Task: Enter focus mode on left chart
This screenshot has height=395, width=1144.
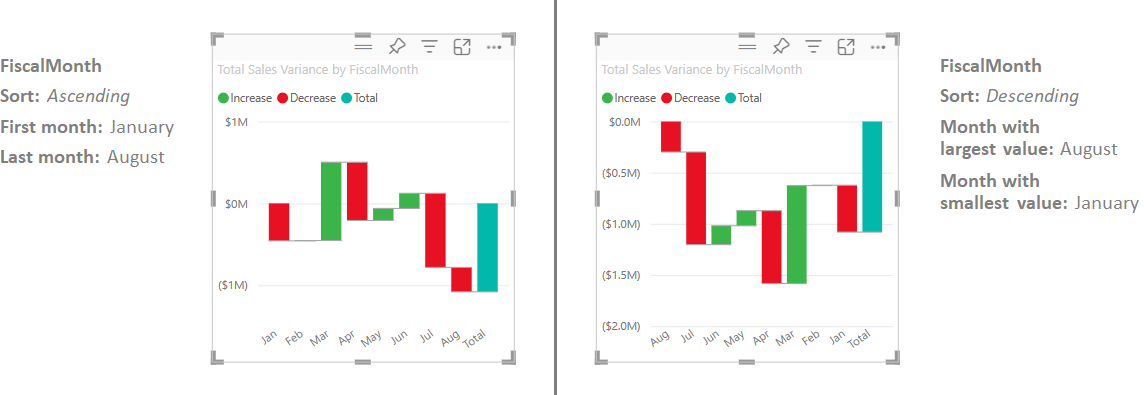Action: pos(462,47)
